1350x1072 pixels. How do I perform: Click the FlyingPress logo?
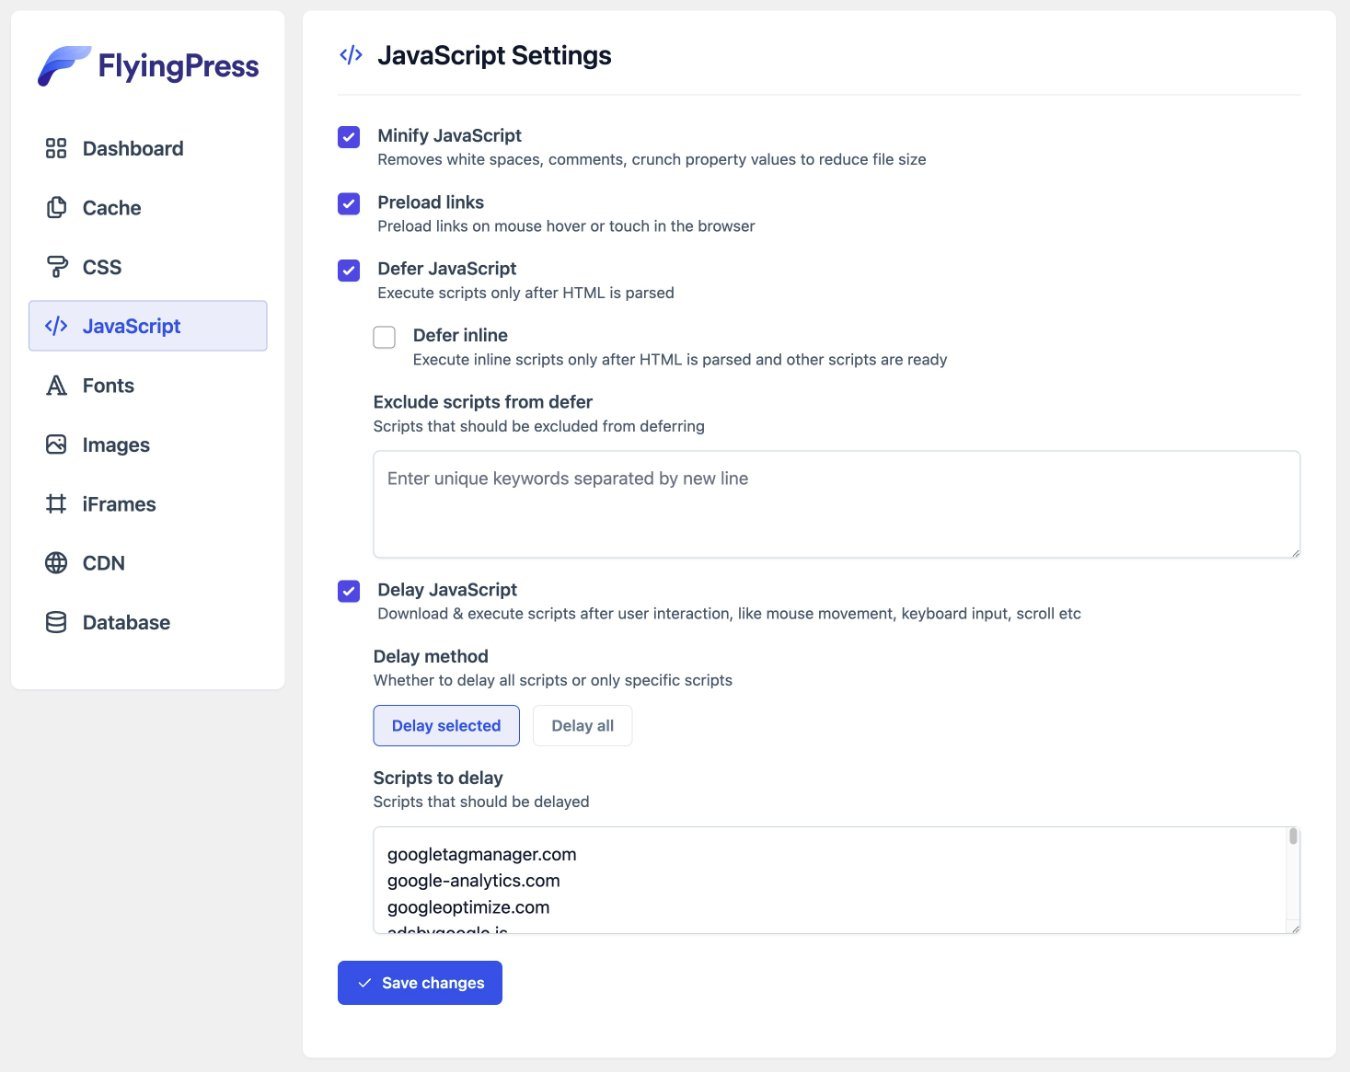pyautogui.click(x=148, y=66)
